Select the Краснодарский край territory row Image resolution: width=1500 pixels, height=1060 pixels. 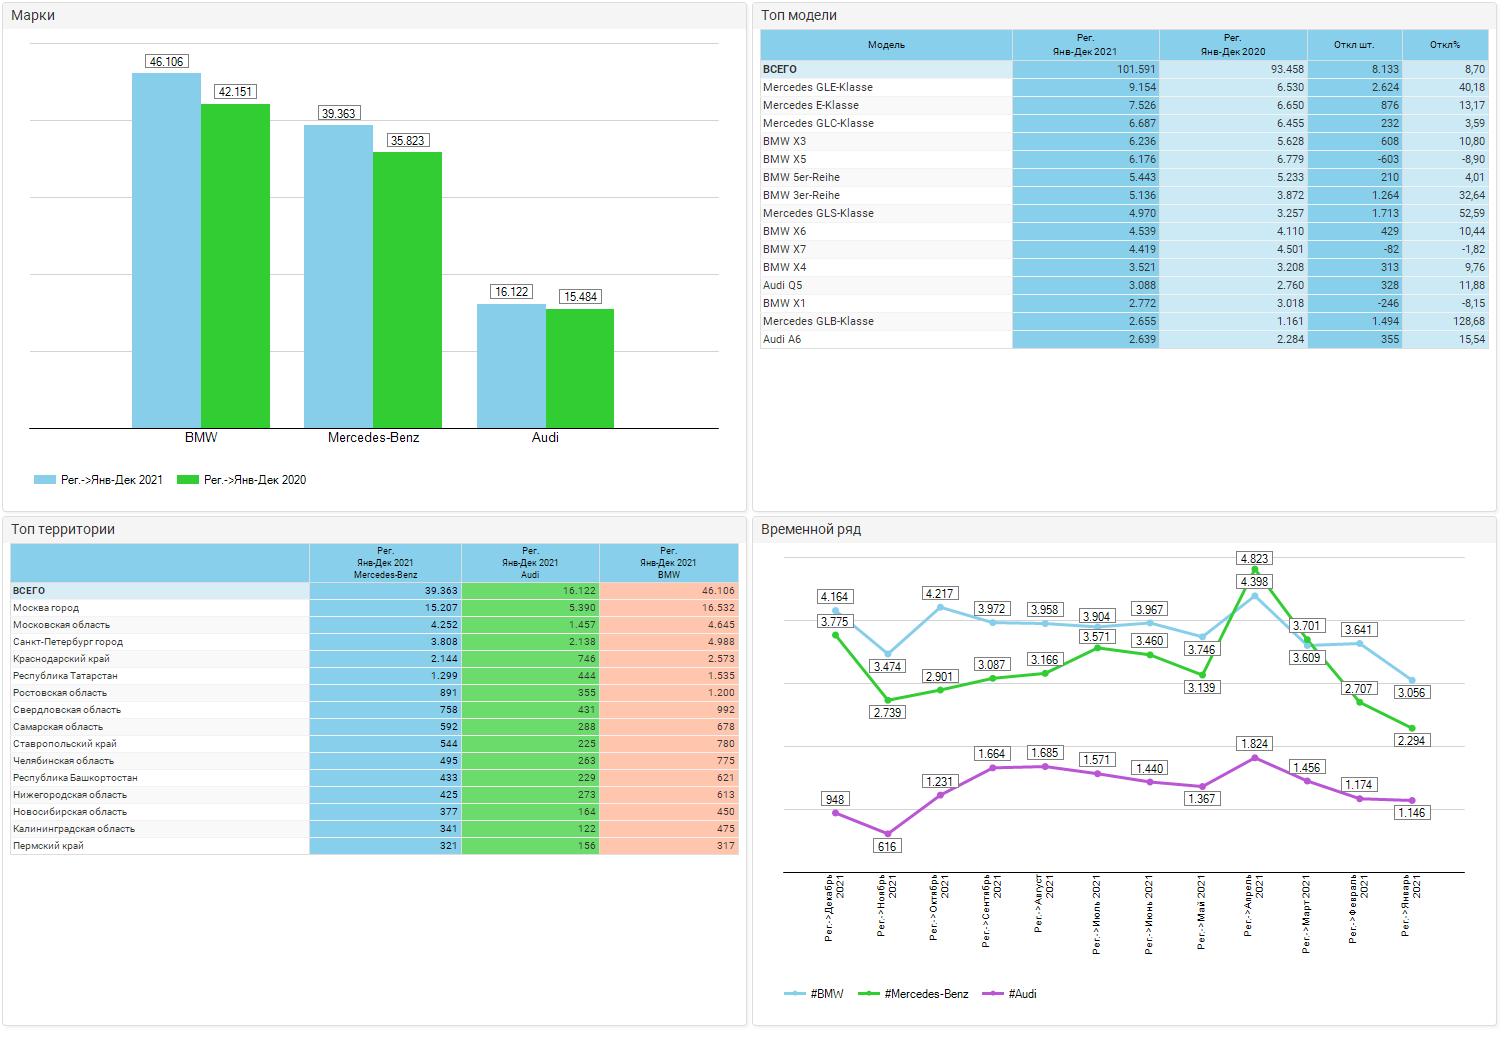(x=374, y=659)
